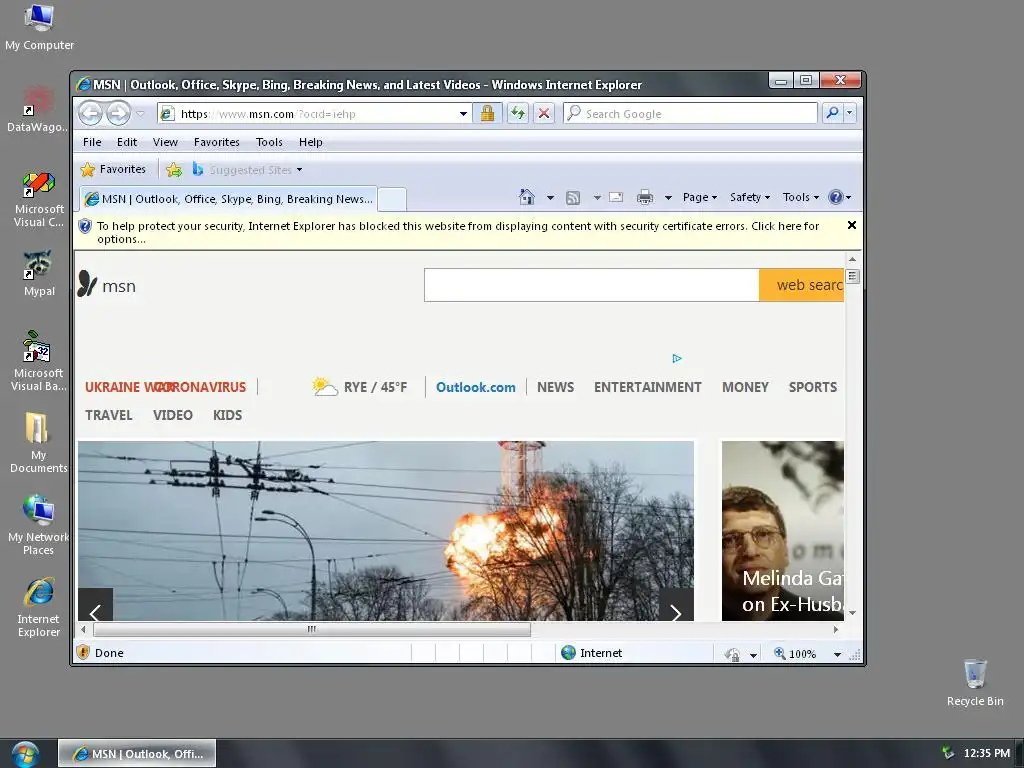This screenshot has width=1024, height=768.
Task: Expand the Home button dropdown arrow
Action: click(x=550, y=198)
